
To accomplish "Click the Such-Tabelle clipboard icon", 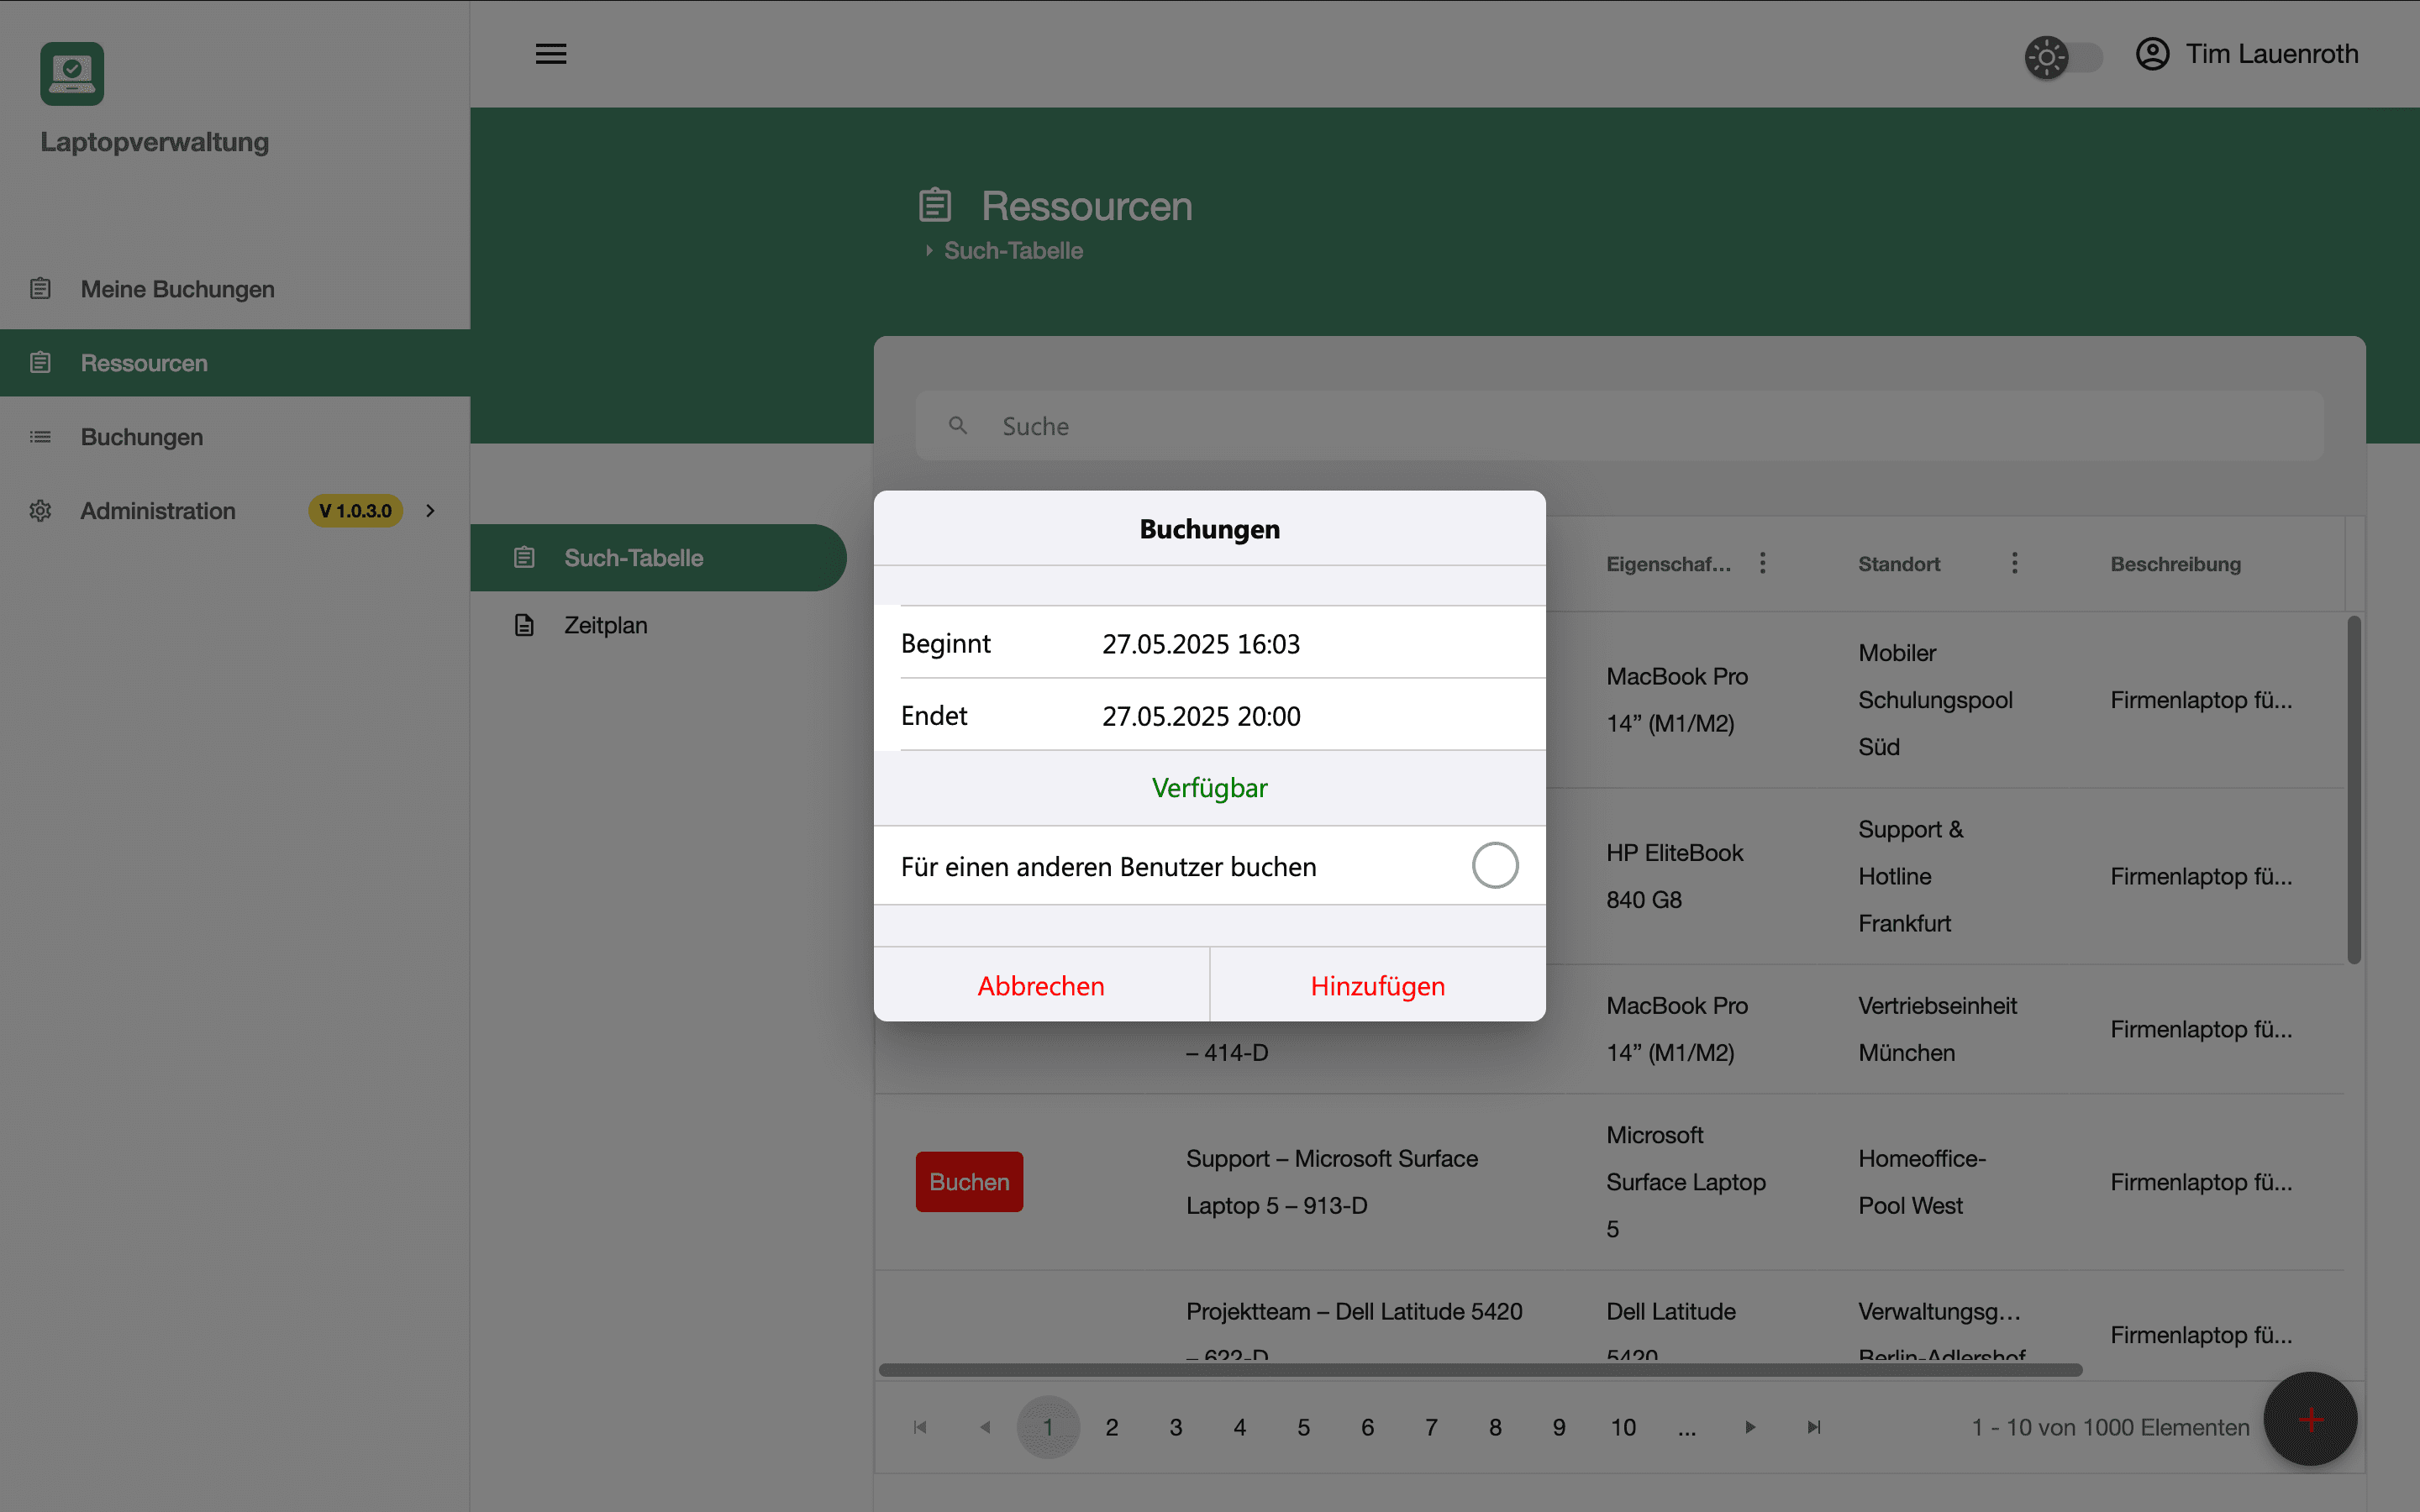I will pyautogui.click(x=524, y=558).
